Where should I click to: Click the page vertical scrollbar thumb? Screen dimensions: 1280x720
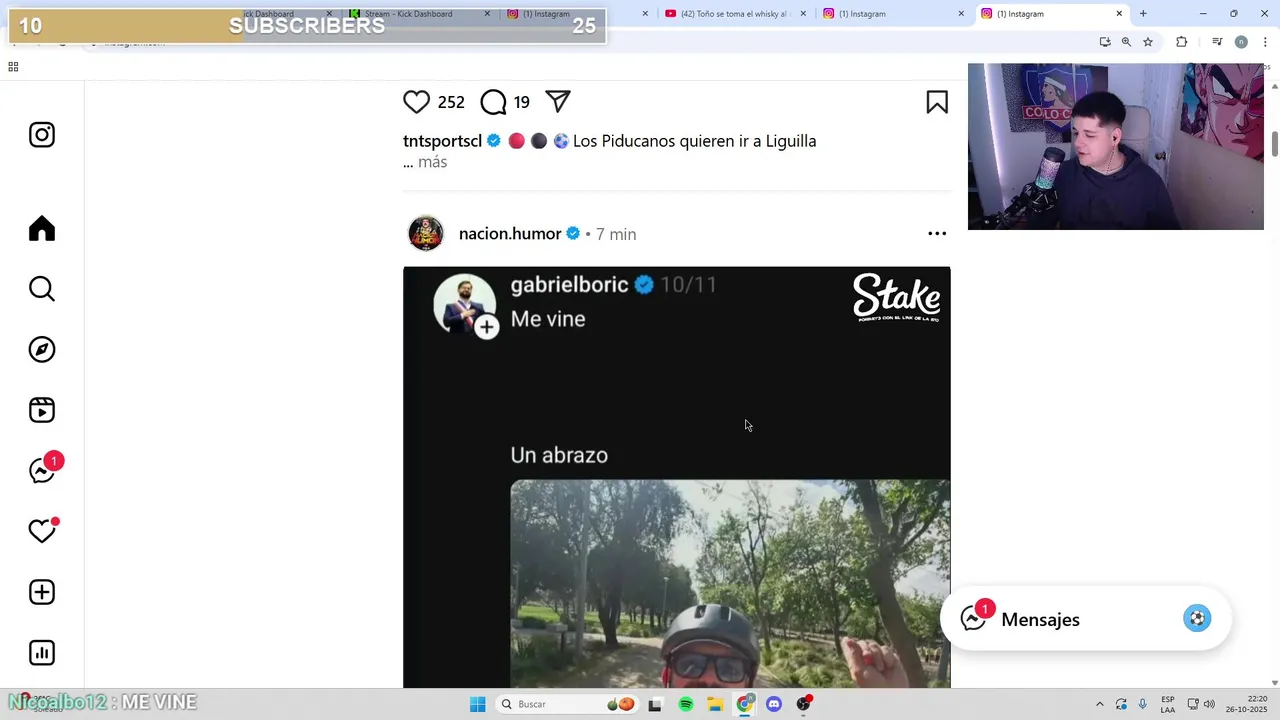[x=1275, y=143]
